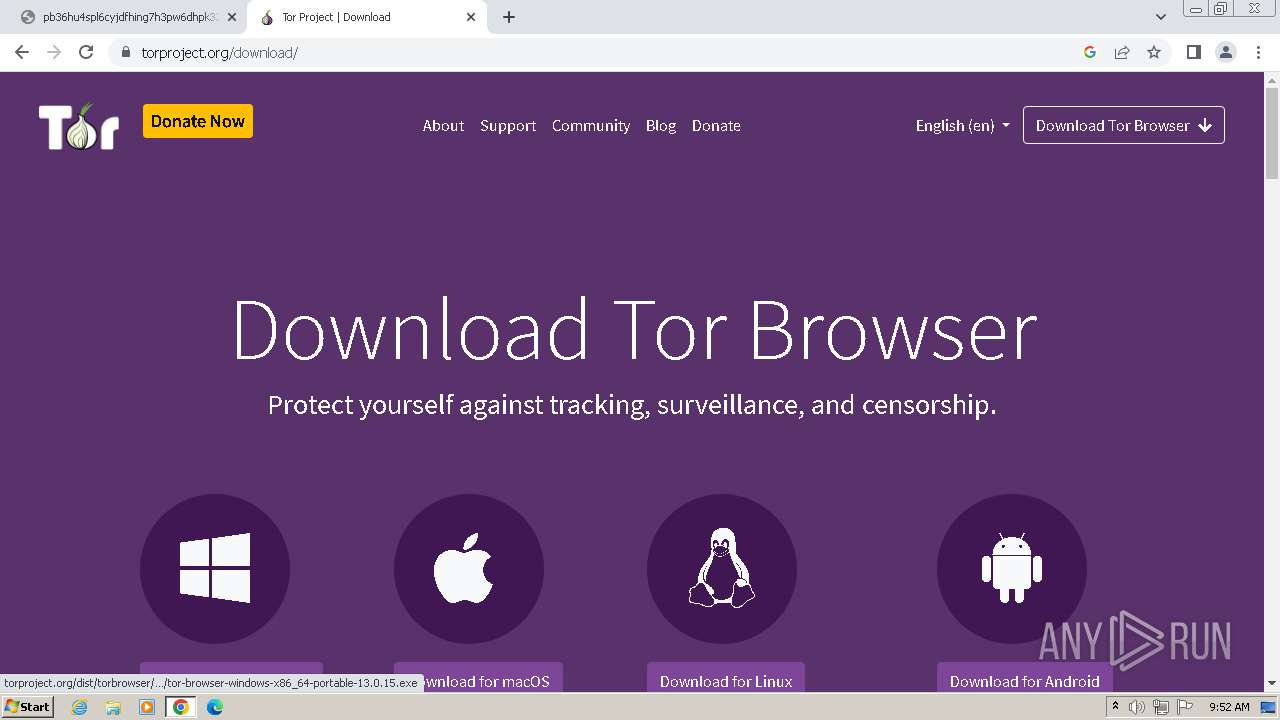Image resolution: width=1280 pixels, height=720 pixels.
Task: Open the English (en) language dropdown
Action: [x=963, y=125]
